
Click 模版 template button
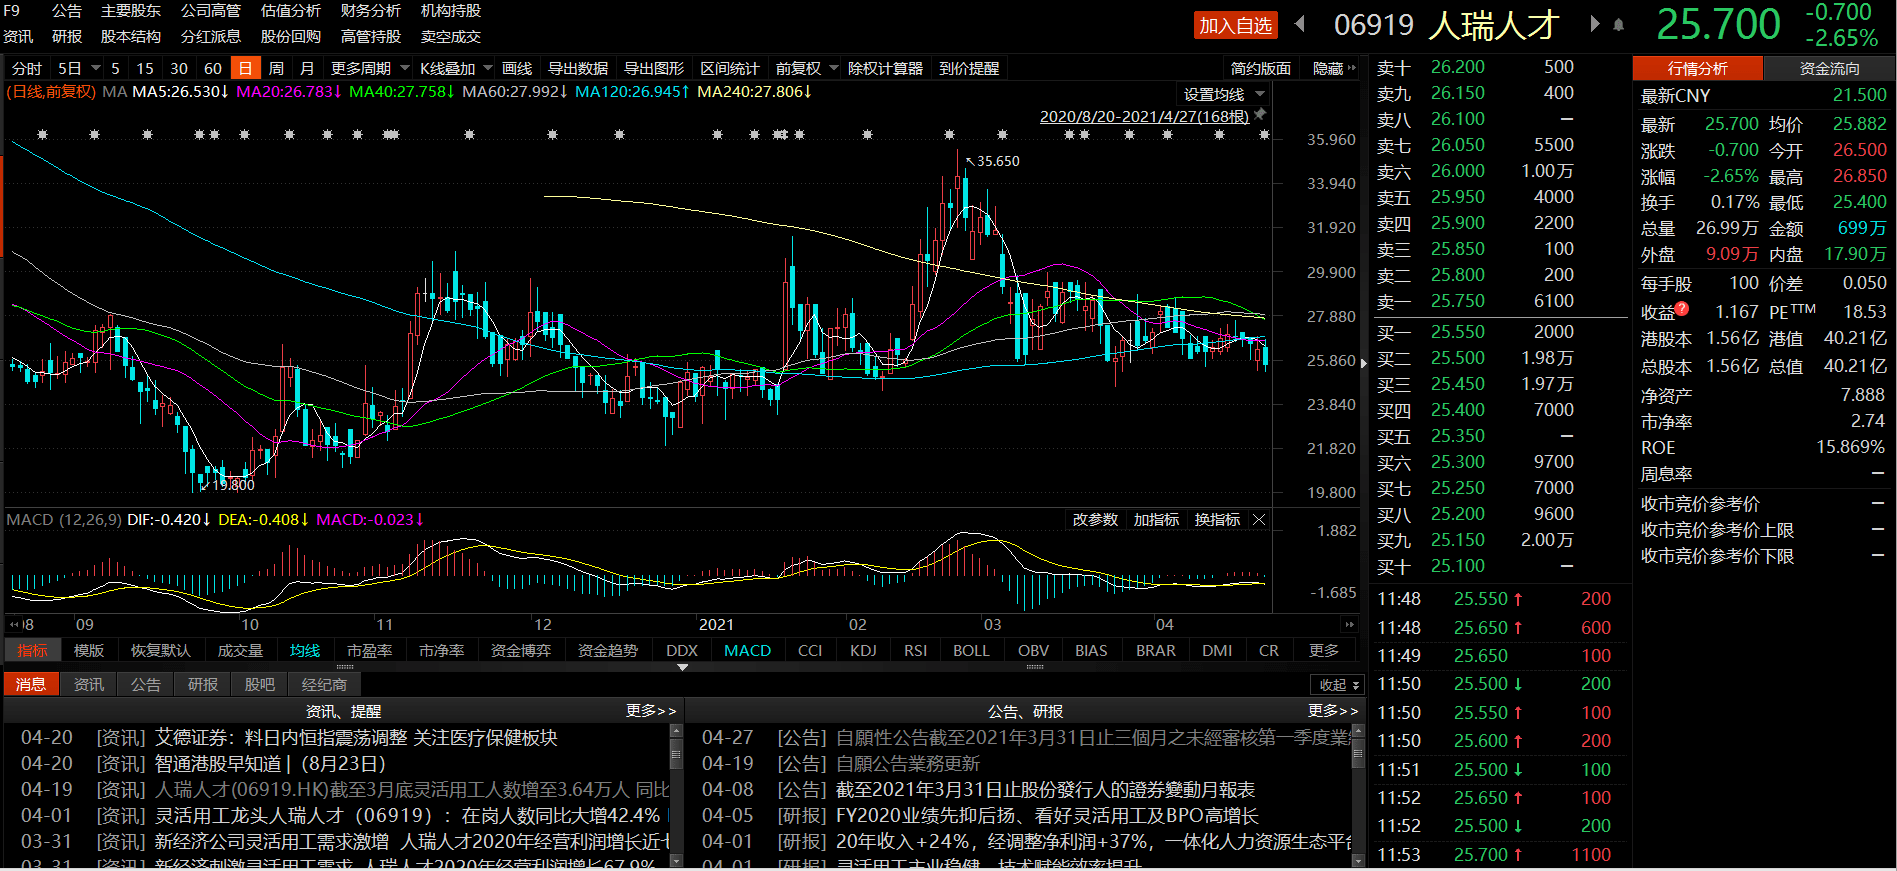89,651
